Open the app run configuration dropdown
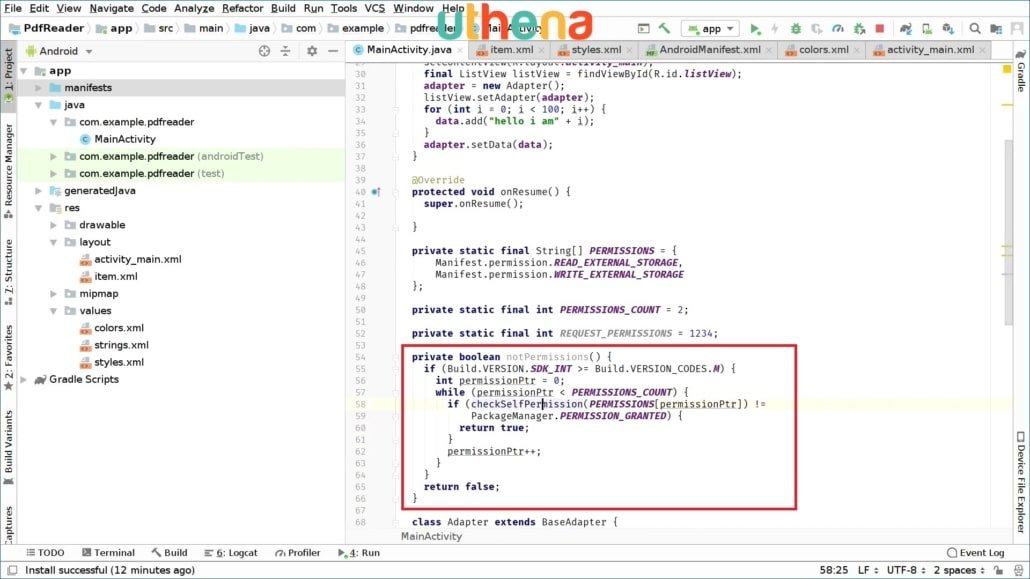The width and height of the screenshot is (1030, 579). pos(711,28)
